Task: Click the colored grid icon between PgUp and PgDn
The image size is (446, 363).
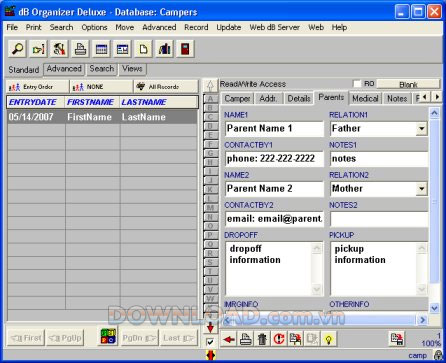Action: pos(108,336)
